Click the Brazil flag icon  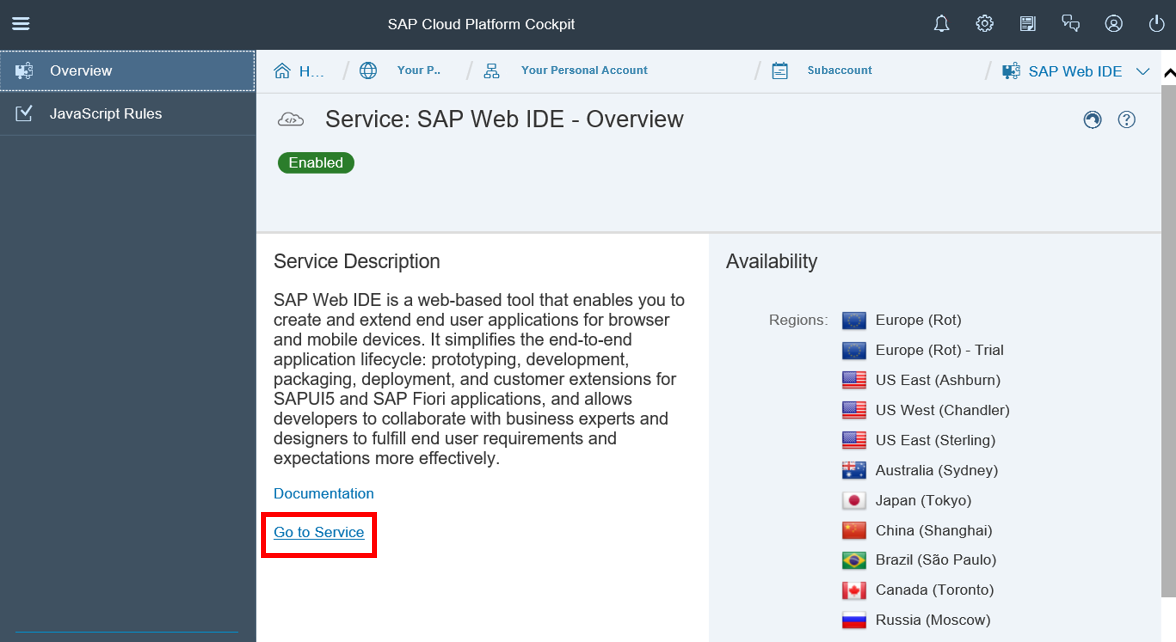(x=854, y=560)
